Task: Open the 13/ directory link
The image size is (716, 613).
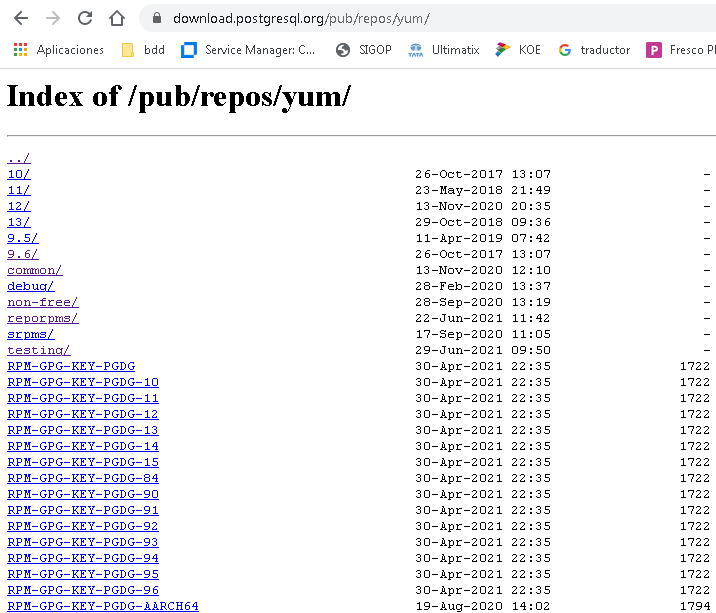Action: coord(19,222)
